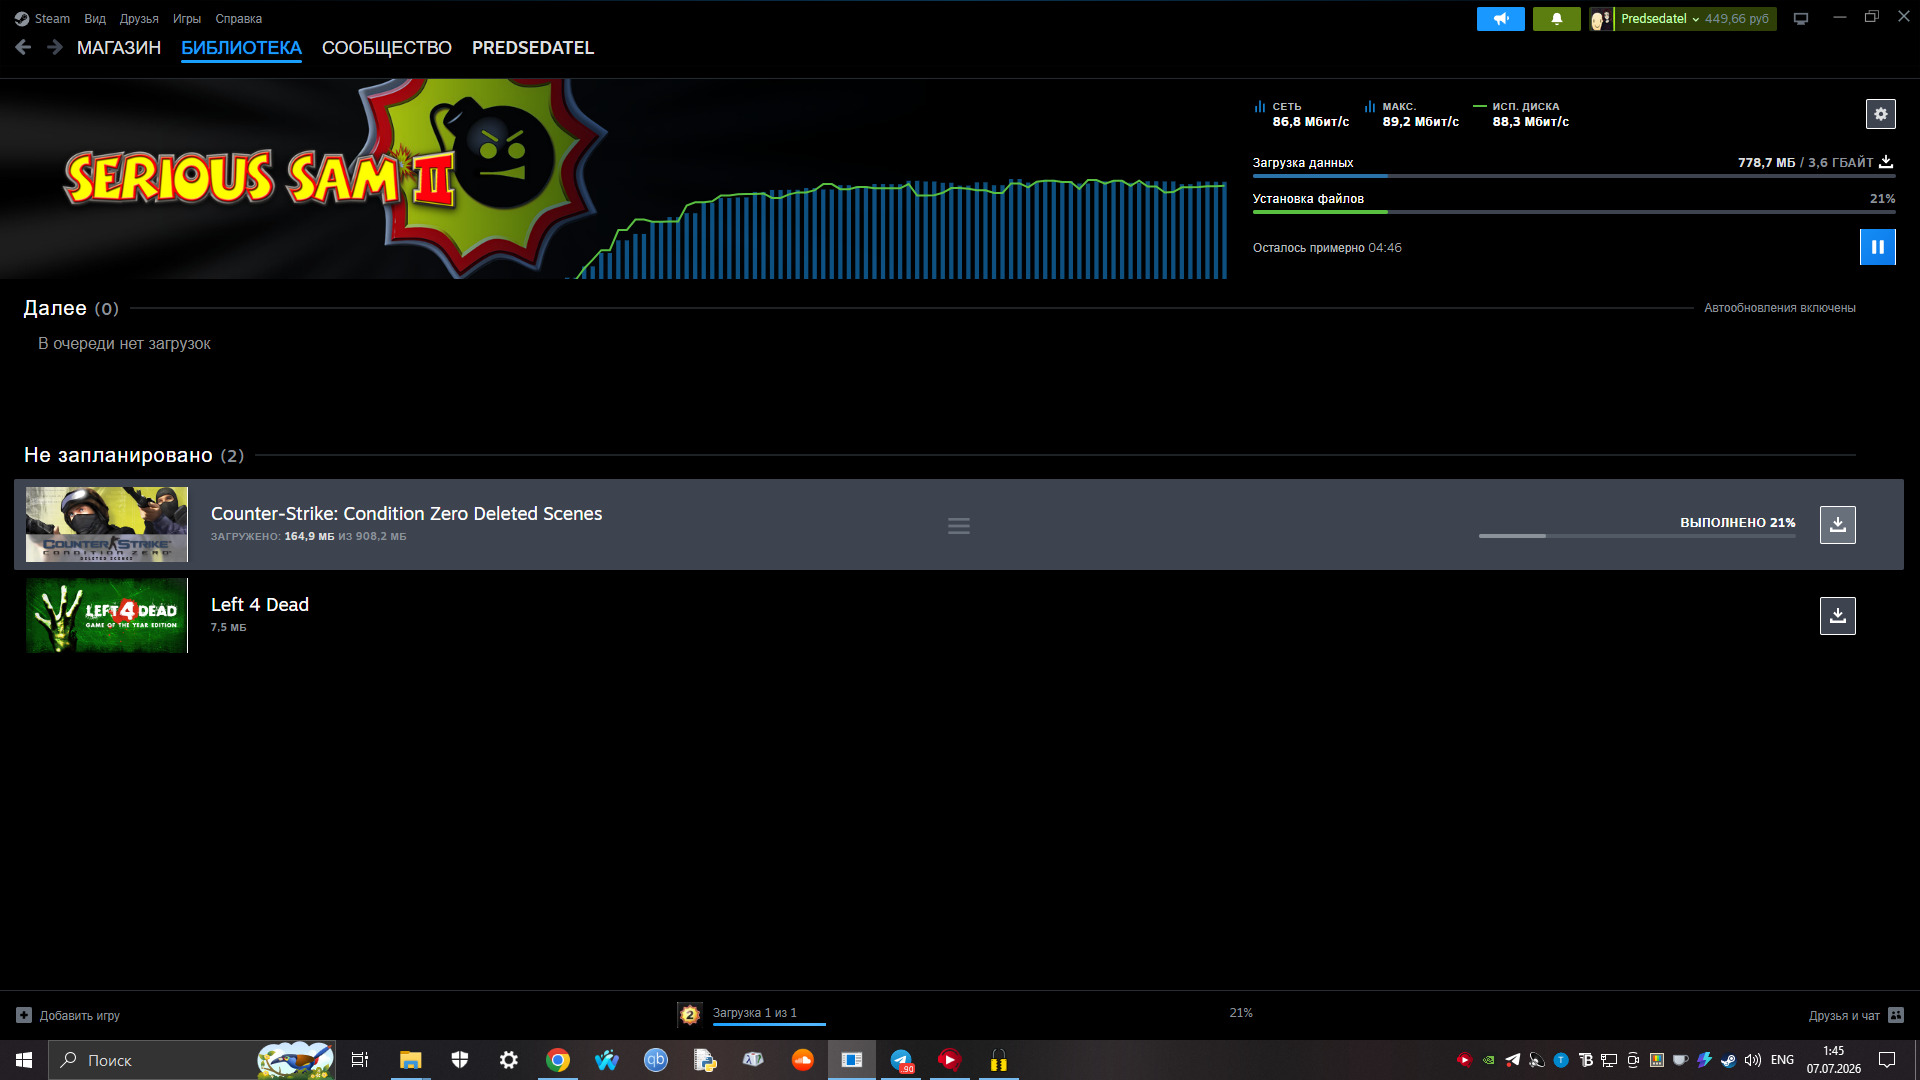Image resolution: width=1920 pixels, height=1080 pixels.
Task: Open the clock and calendar flyout
Action: (x=1833, y=1060)
